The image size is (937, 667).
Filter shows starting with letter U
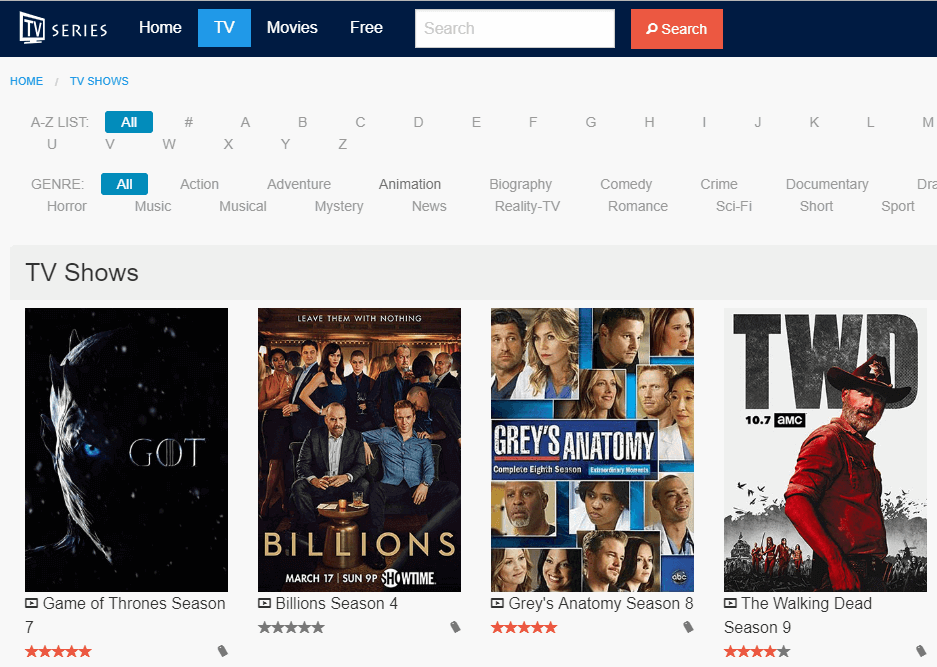point(52,145)
